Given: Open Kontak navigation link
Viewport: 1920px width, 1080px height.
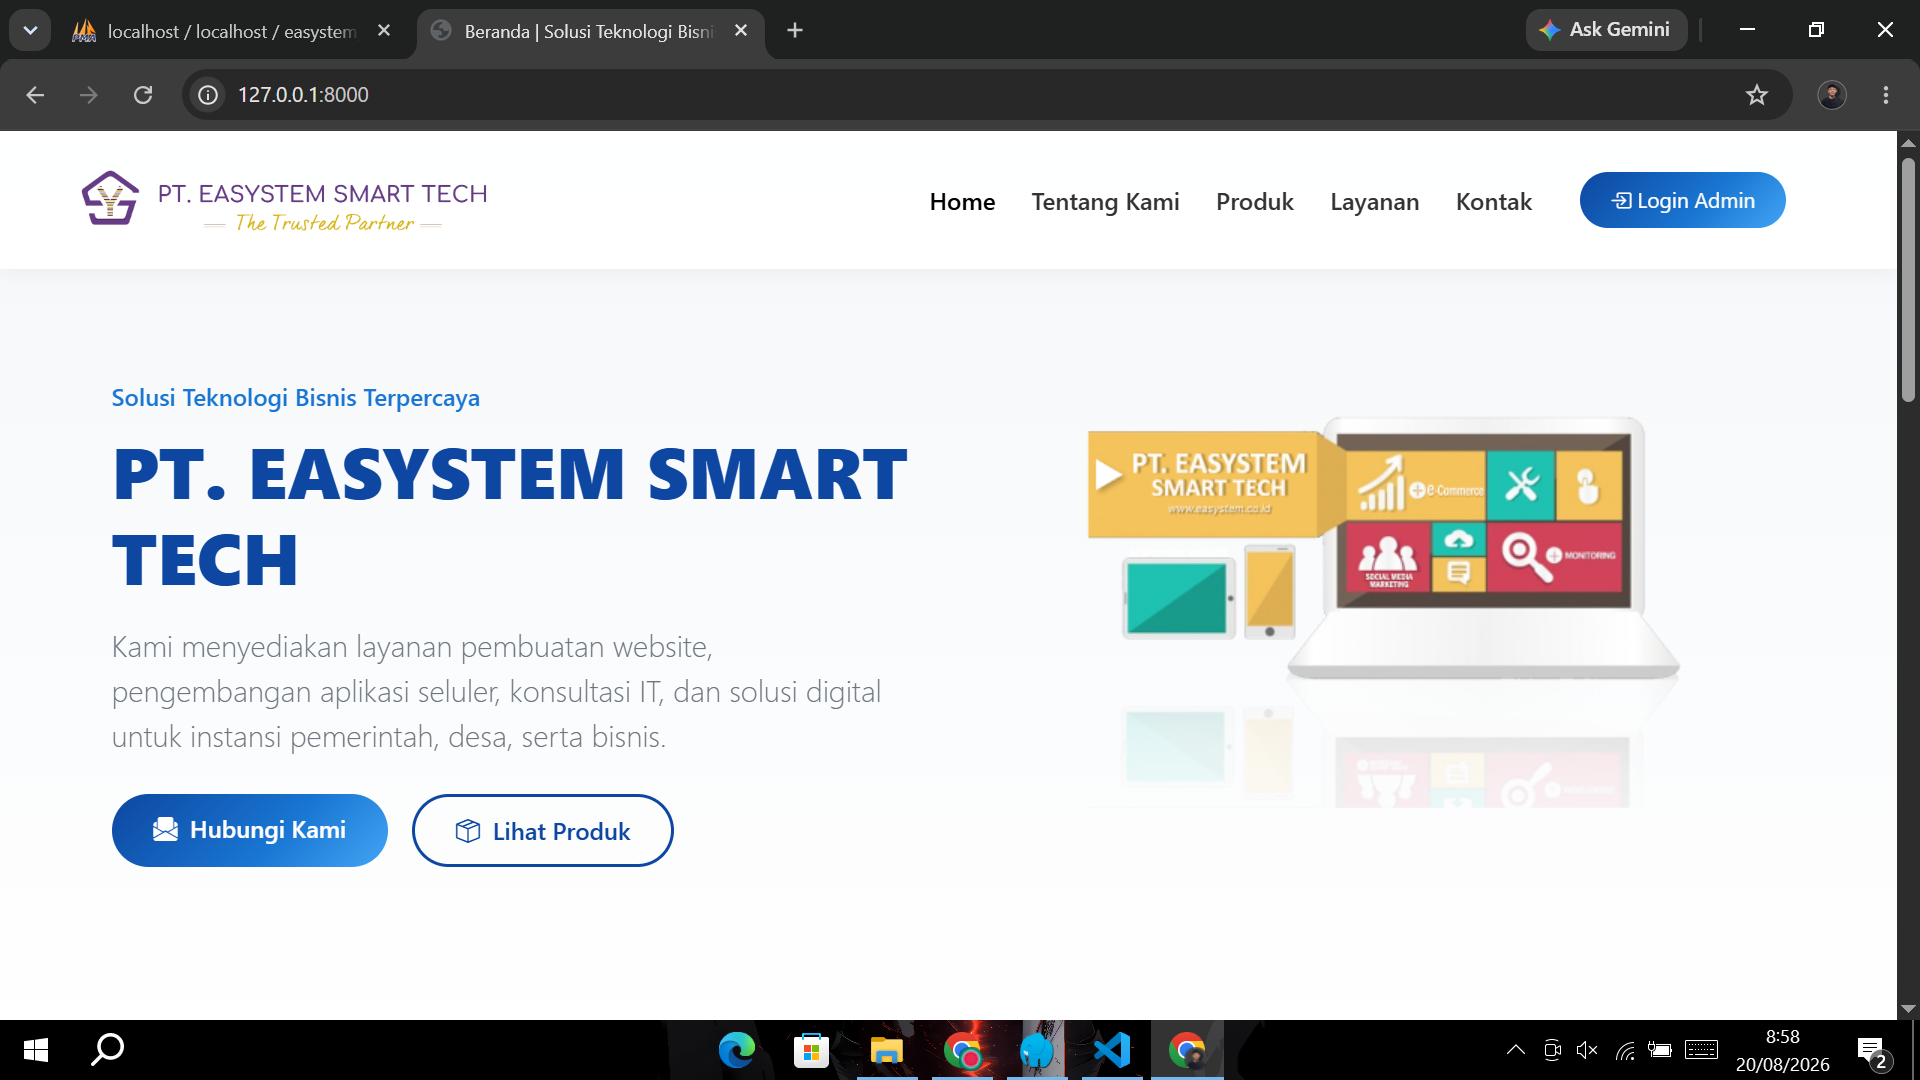Looking at the screenshot, I should [1493, 202].
